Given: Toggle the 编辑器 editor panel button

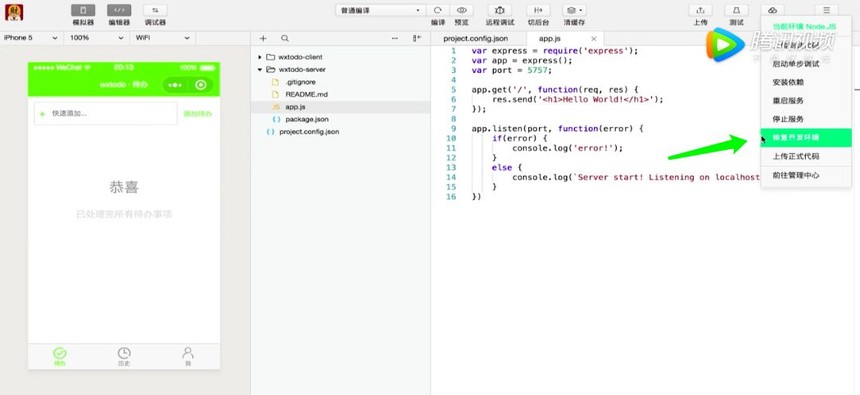Looking at the screenshot, I should tap(119, 10).
